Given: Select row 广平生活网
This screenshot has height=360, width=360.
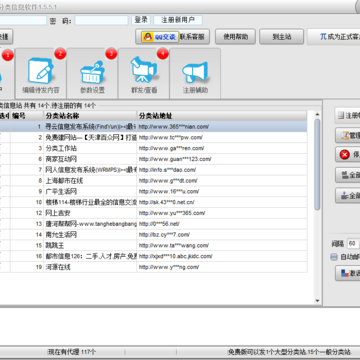Looking at the screenshot, I should click(153, 191).
